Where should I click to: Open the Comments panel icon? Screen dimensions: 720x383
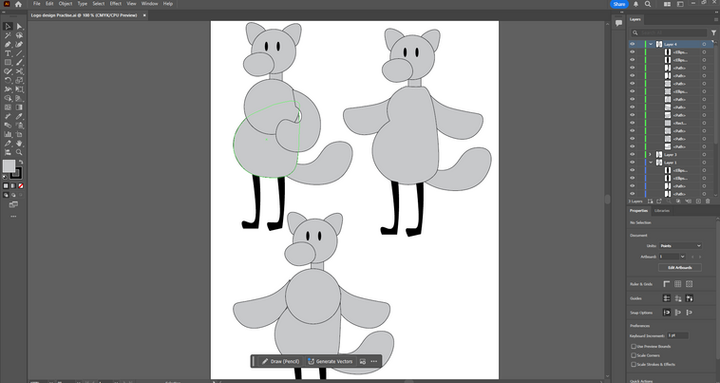619,23
